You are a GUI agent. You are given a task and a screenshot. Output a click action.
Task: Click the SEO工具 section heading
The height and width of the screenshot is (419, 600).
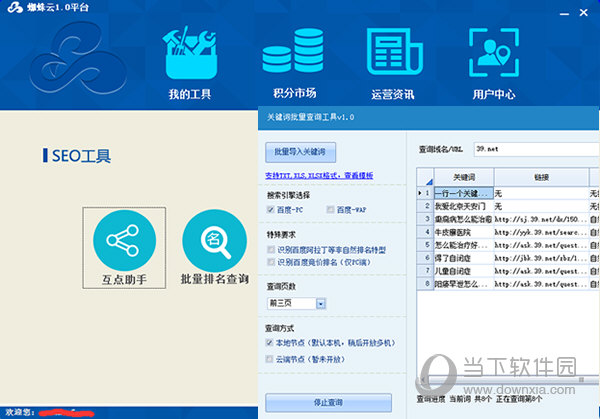(x=81, y=156)
